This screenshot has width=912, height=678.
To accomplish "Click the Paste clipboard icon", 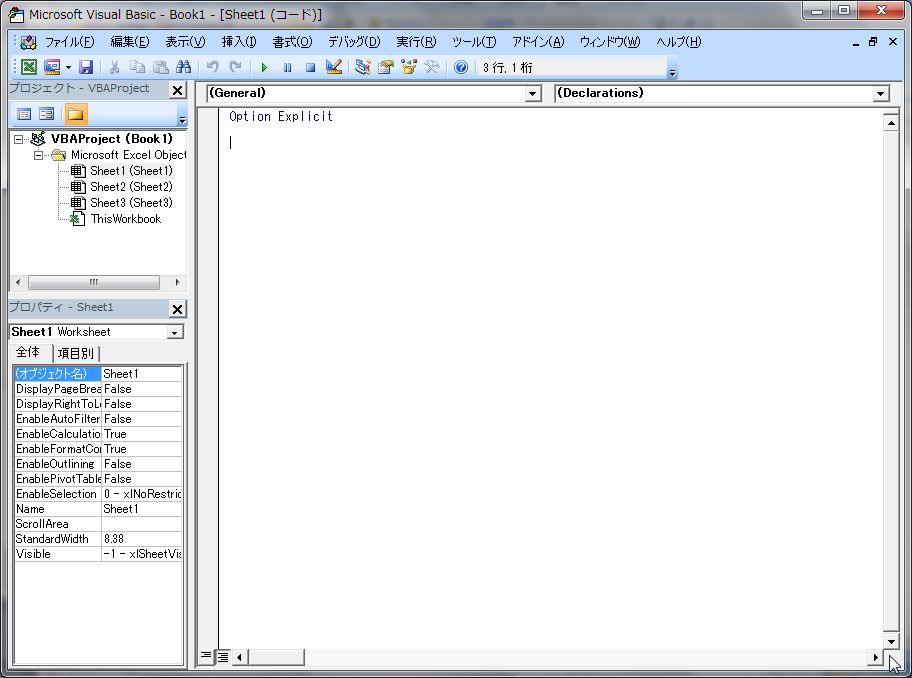I will click(161, 67).
